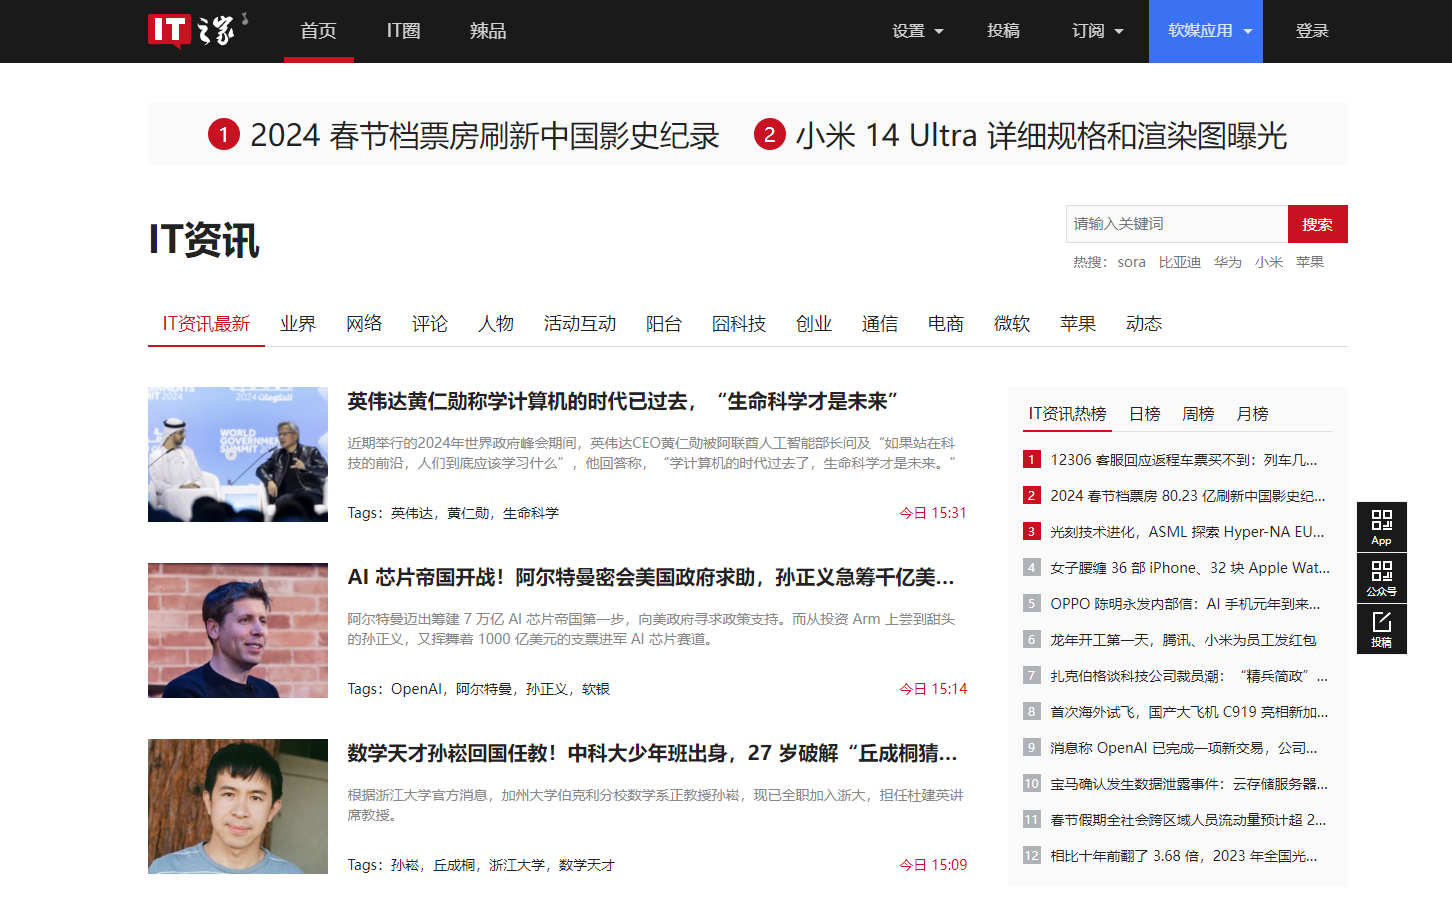Select the IT资讯热榜 ranking tab

point(1067,414)
